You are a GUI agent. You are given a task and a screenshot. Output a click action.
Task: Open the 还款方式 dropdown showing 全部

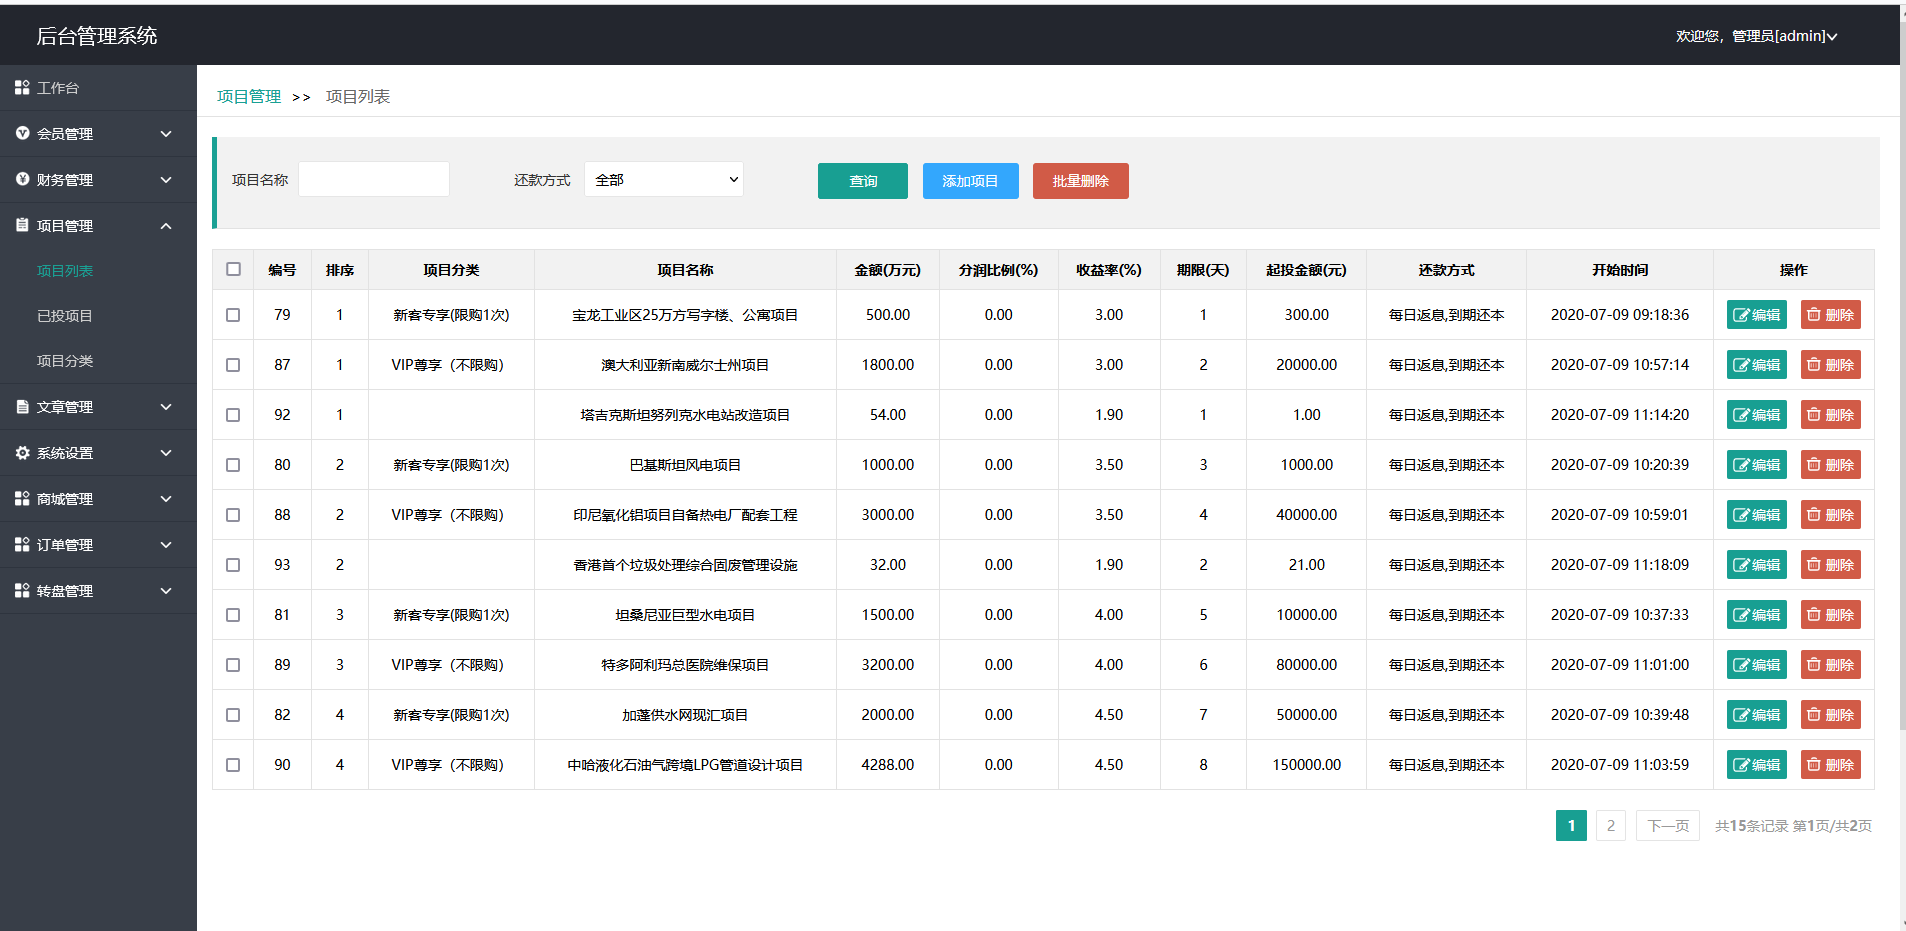coord(664,180)
